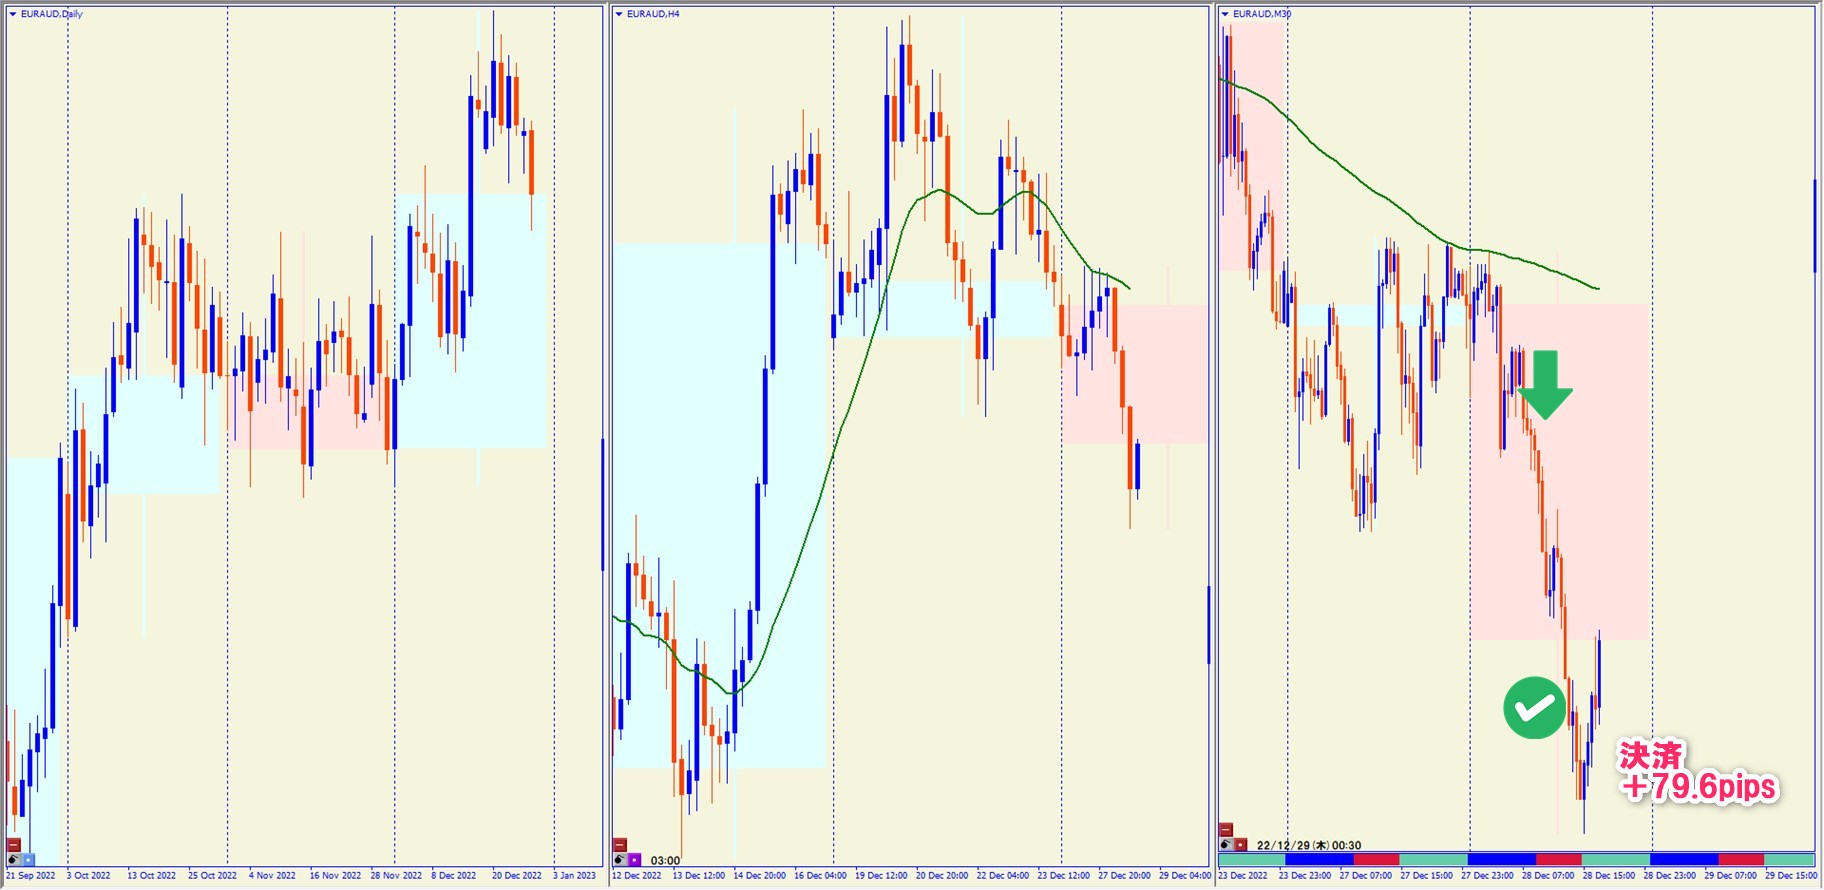Click the first blue session bar segment
Viewport: 1824px width, 890px height.
(x=1318, y=860)
